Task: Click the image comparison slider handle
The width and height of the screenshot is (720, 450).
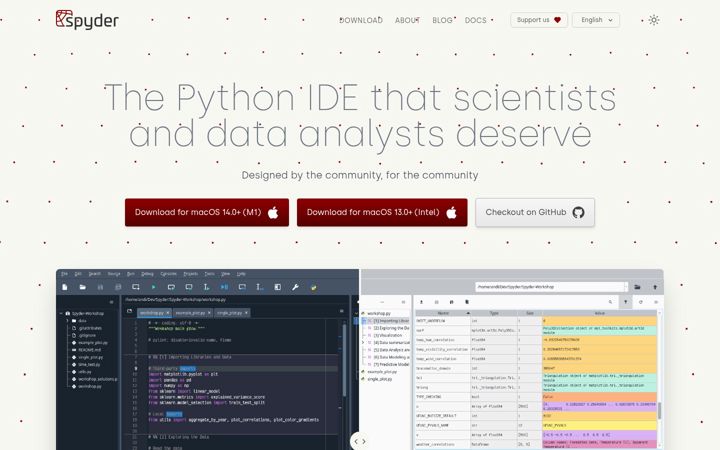Action: tap(360, 441)
